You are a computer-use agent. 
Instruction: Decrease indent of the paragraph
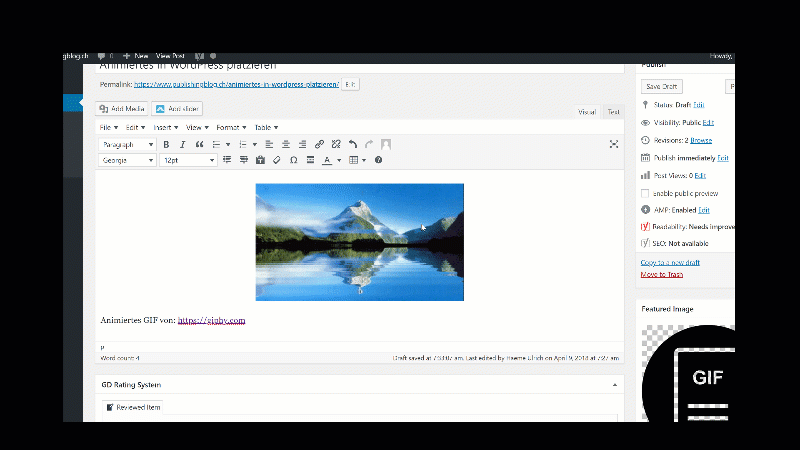pos(227,160)
